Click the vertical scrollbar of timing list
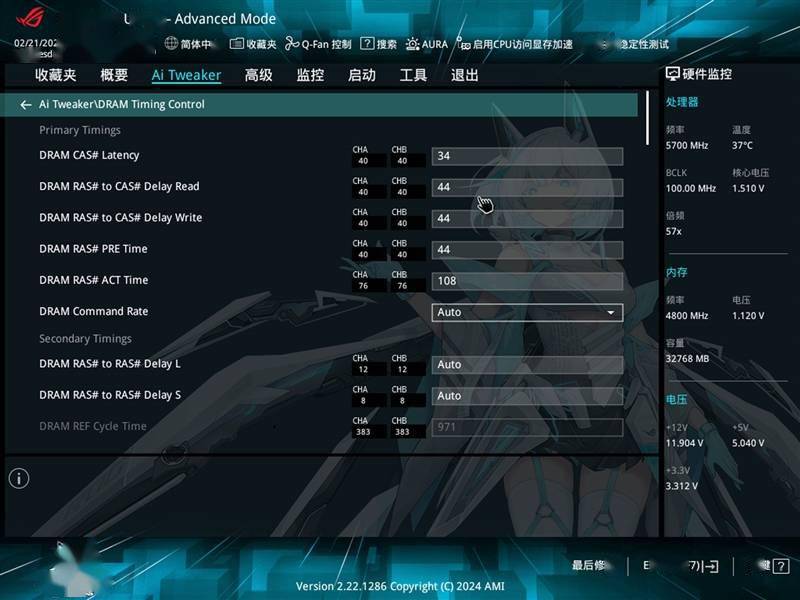The width and height of the screenshot is (800, 600). pos(647,118)
